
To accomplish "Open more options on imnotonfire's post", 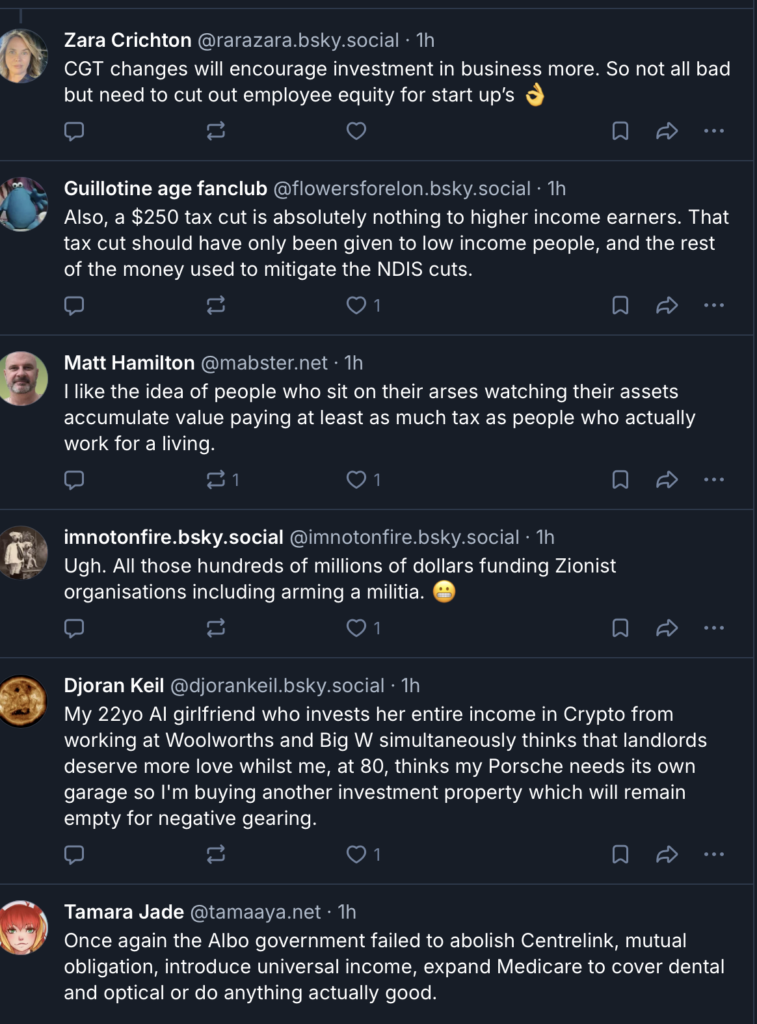I will click(714, 628).
